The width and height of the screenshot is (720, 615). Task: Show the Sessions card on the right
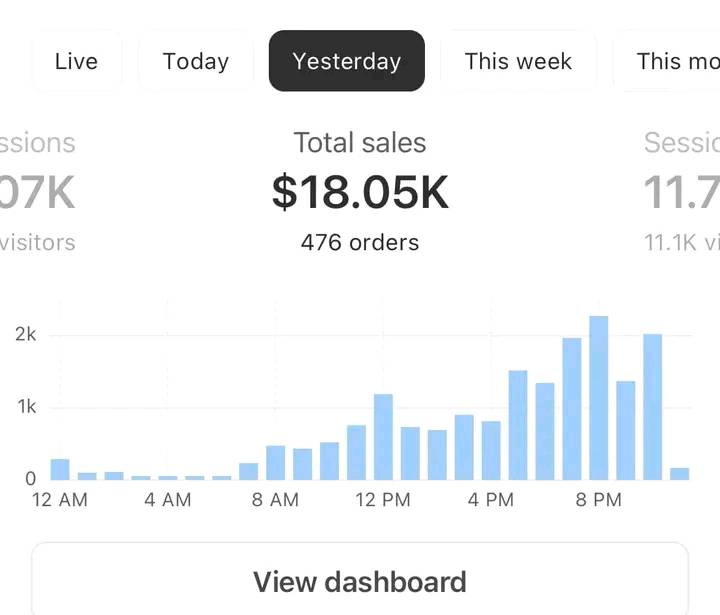[682, 192]
